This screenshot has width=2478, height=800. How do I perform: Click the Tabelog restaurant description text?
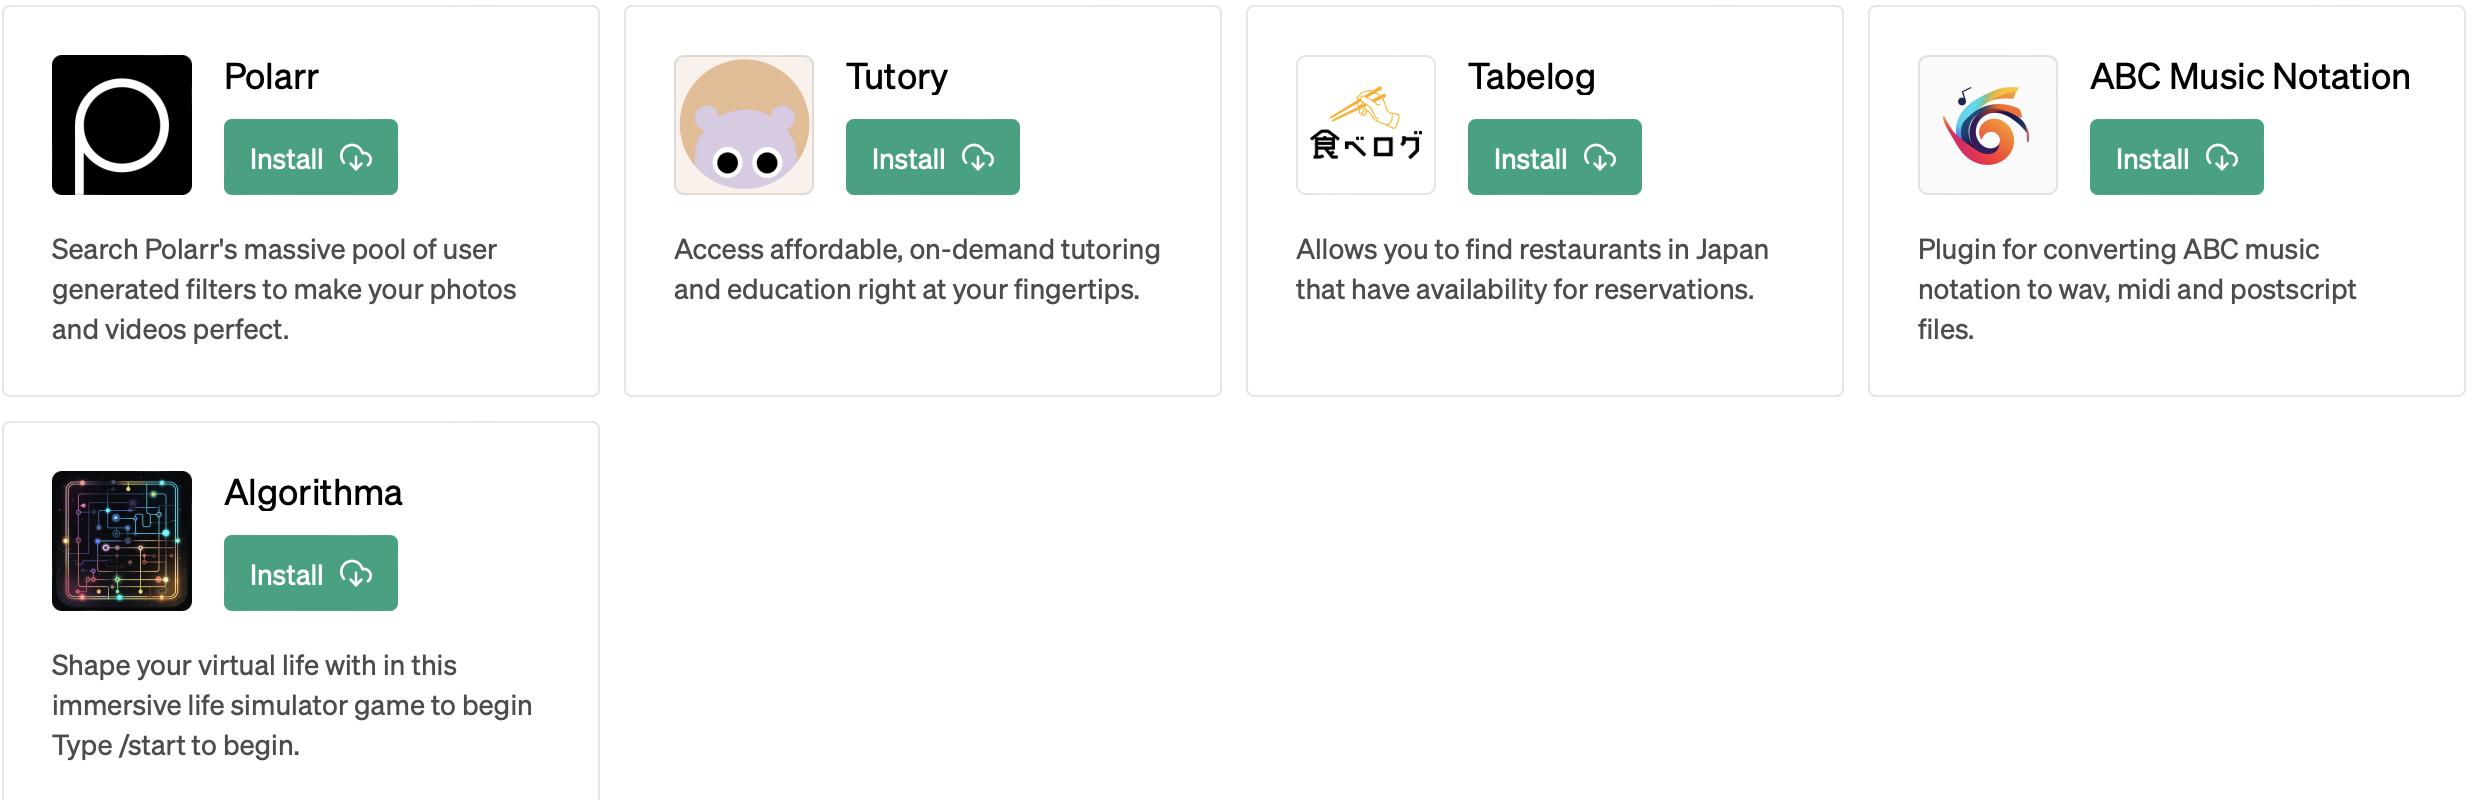[x=1531, y=269]
